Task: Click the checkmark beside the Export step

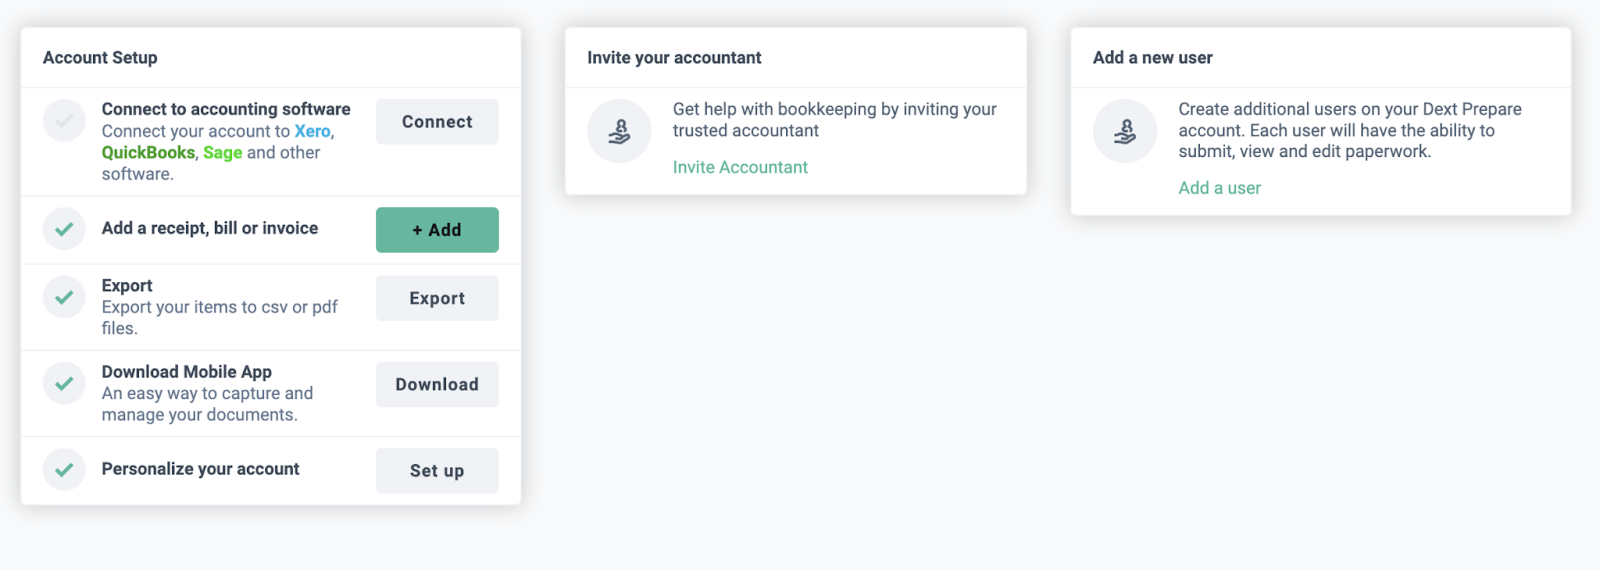Action: click(x=64, y=297)
